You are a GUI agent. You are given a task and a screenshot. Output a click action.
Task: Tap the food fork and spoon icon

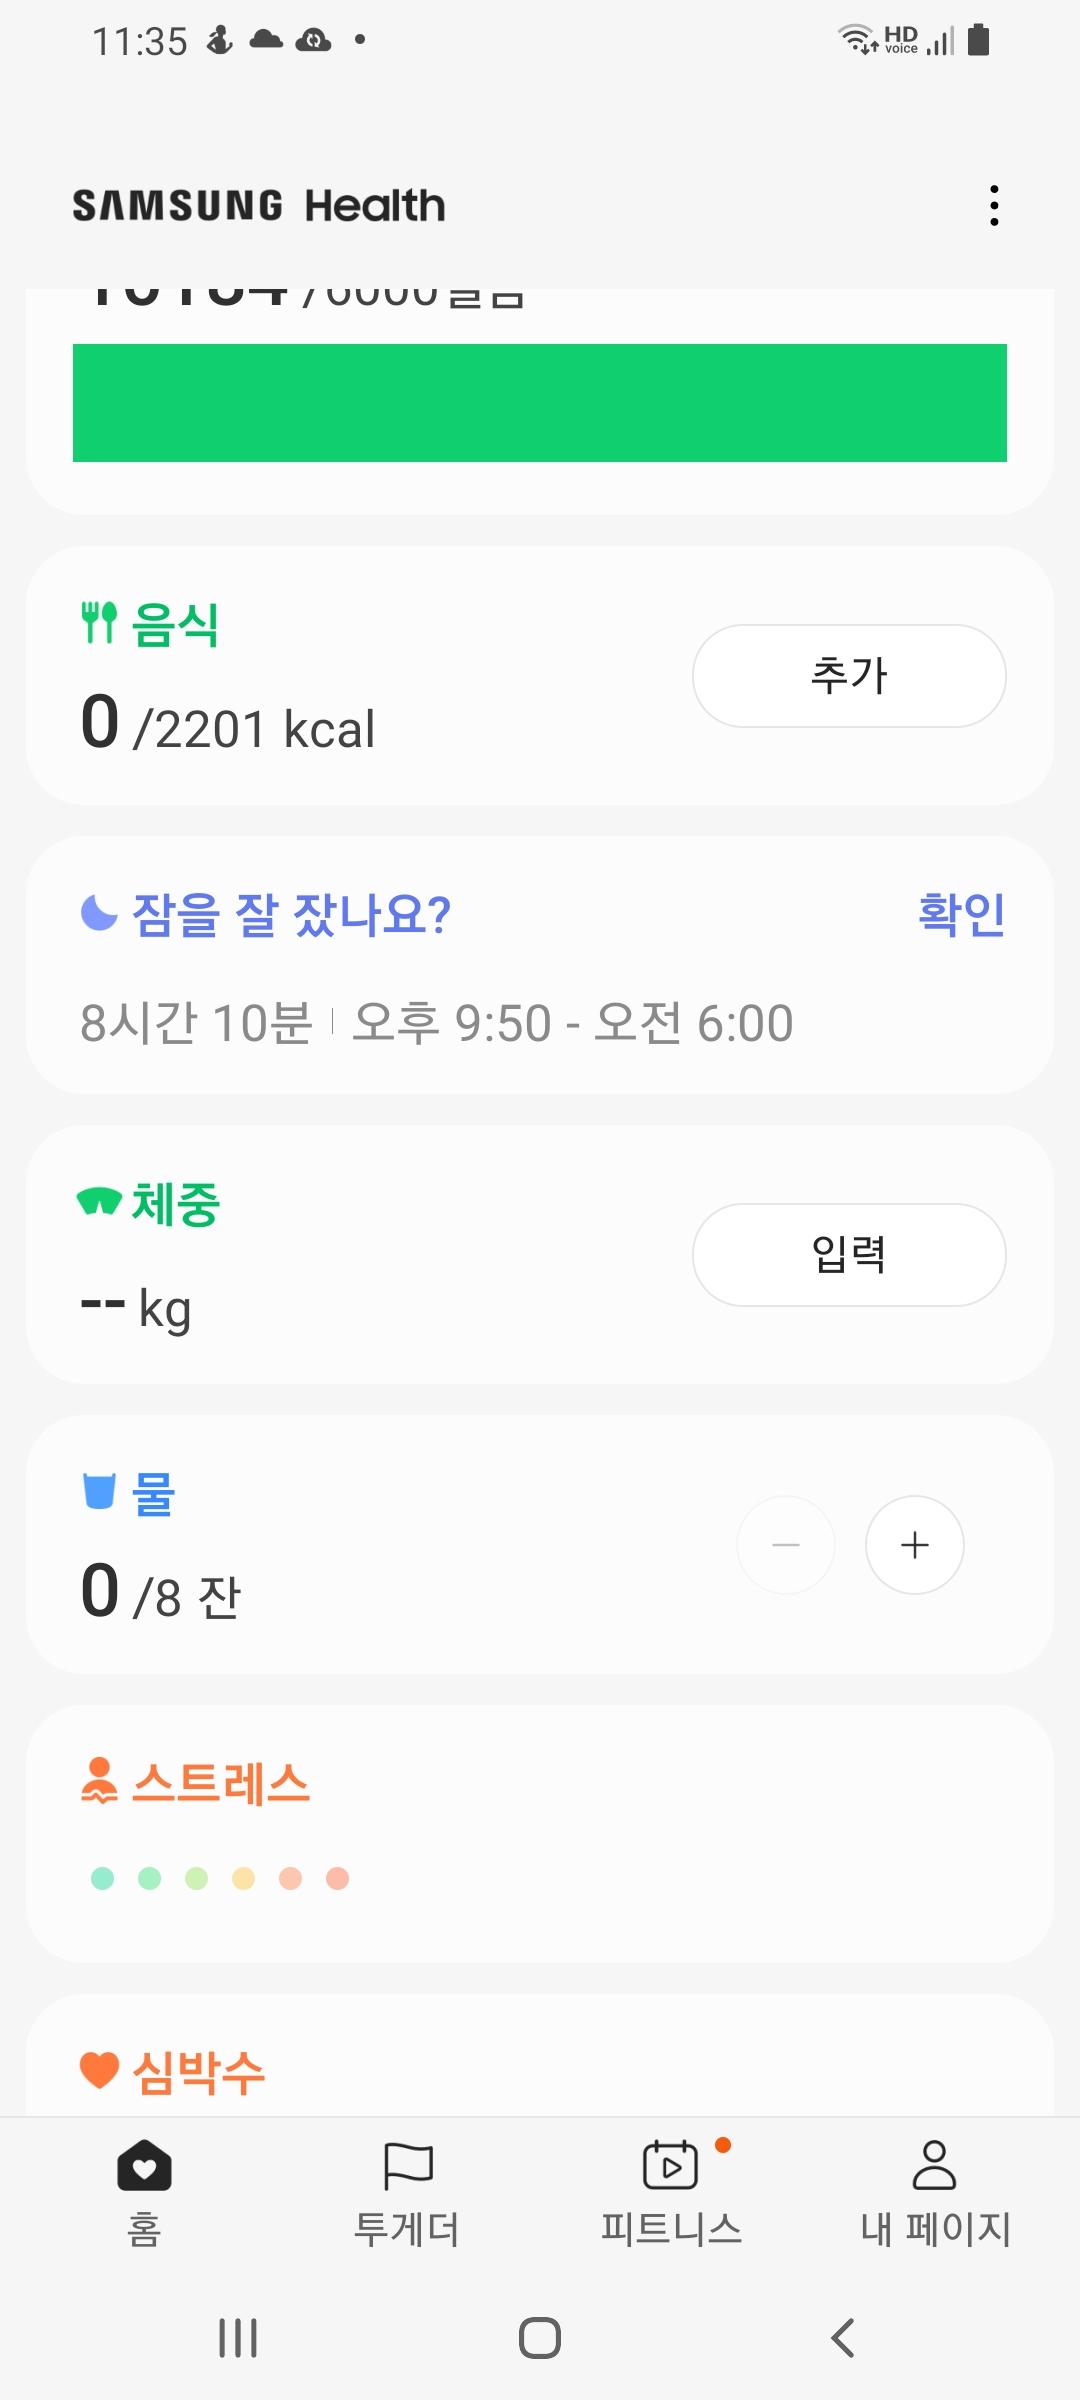pos(99,623)
